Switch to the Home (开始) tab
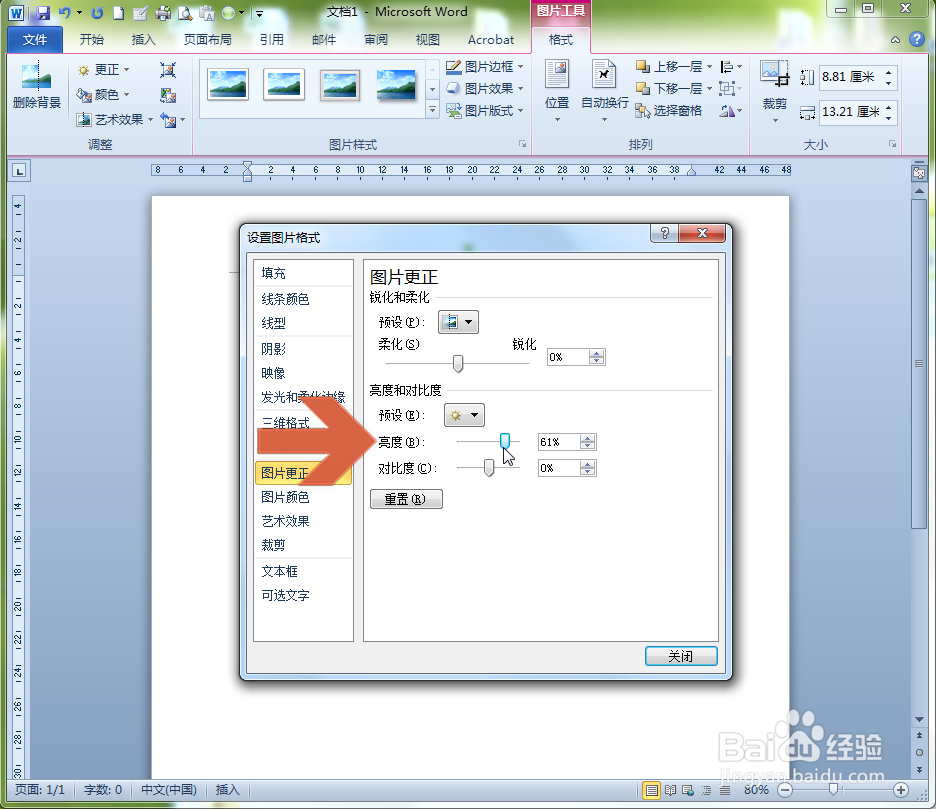The width and height of the screenshot is (936, 809). tap(92, 39)
